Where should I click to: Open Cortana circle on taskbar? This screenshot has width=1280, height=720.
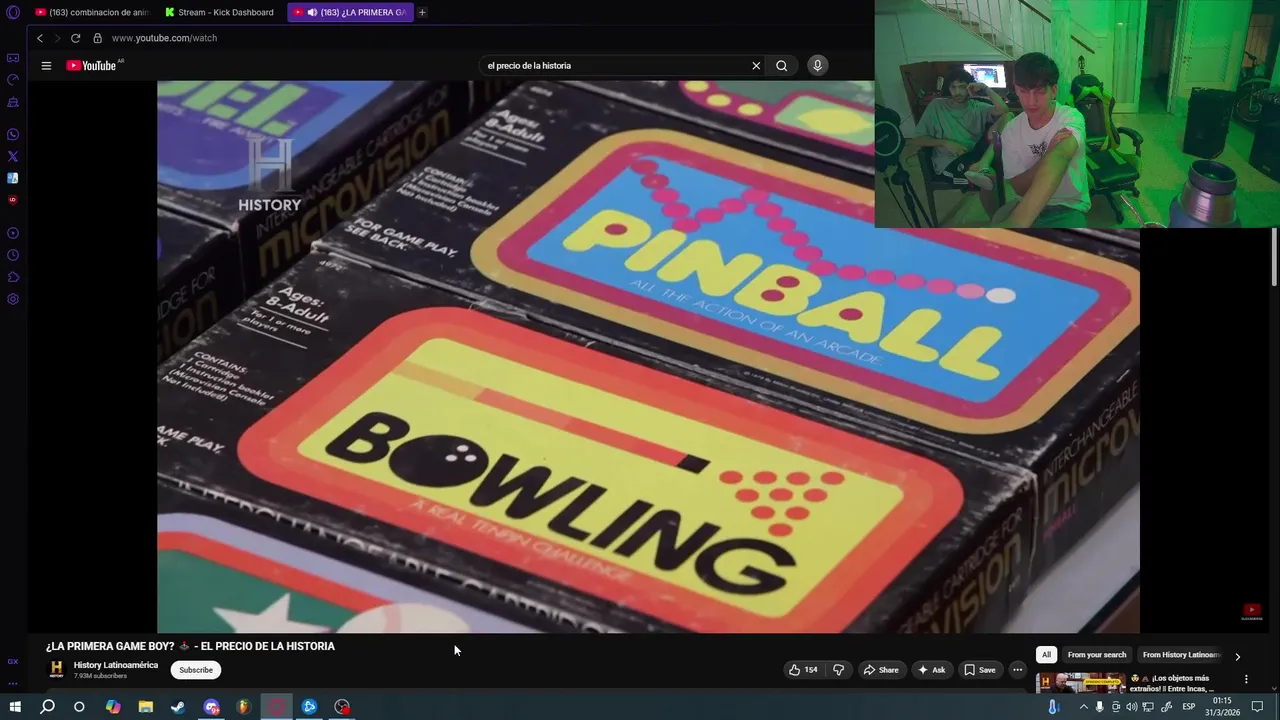[x=79, y=707]
